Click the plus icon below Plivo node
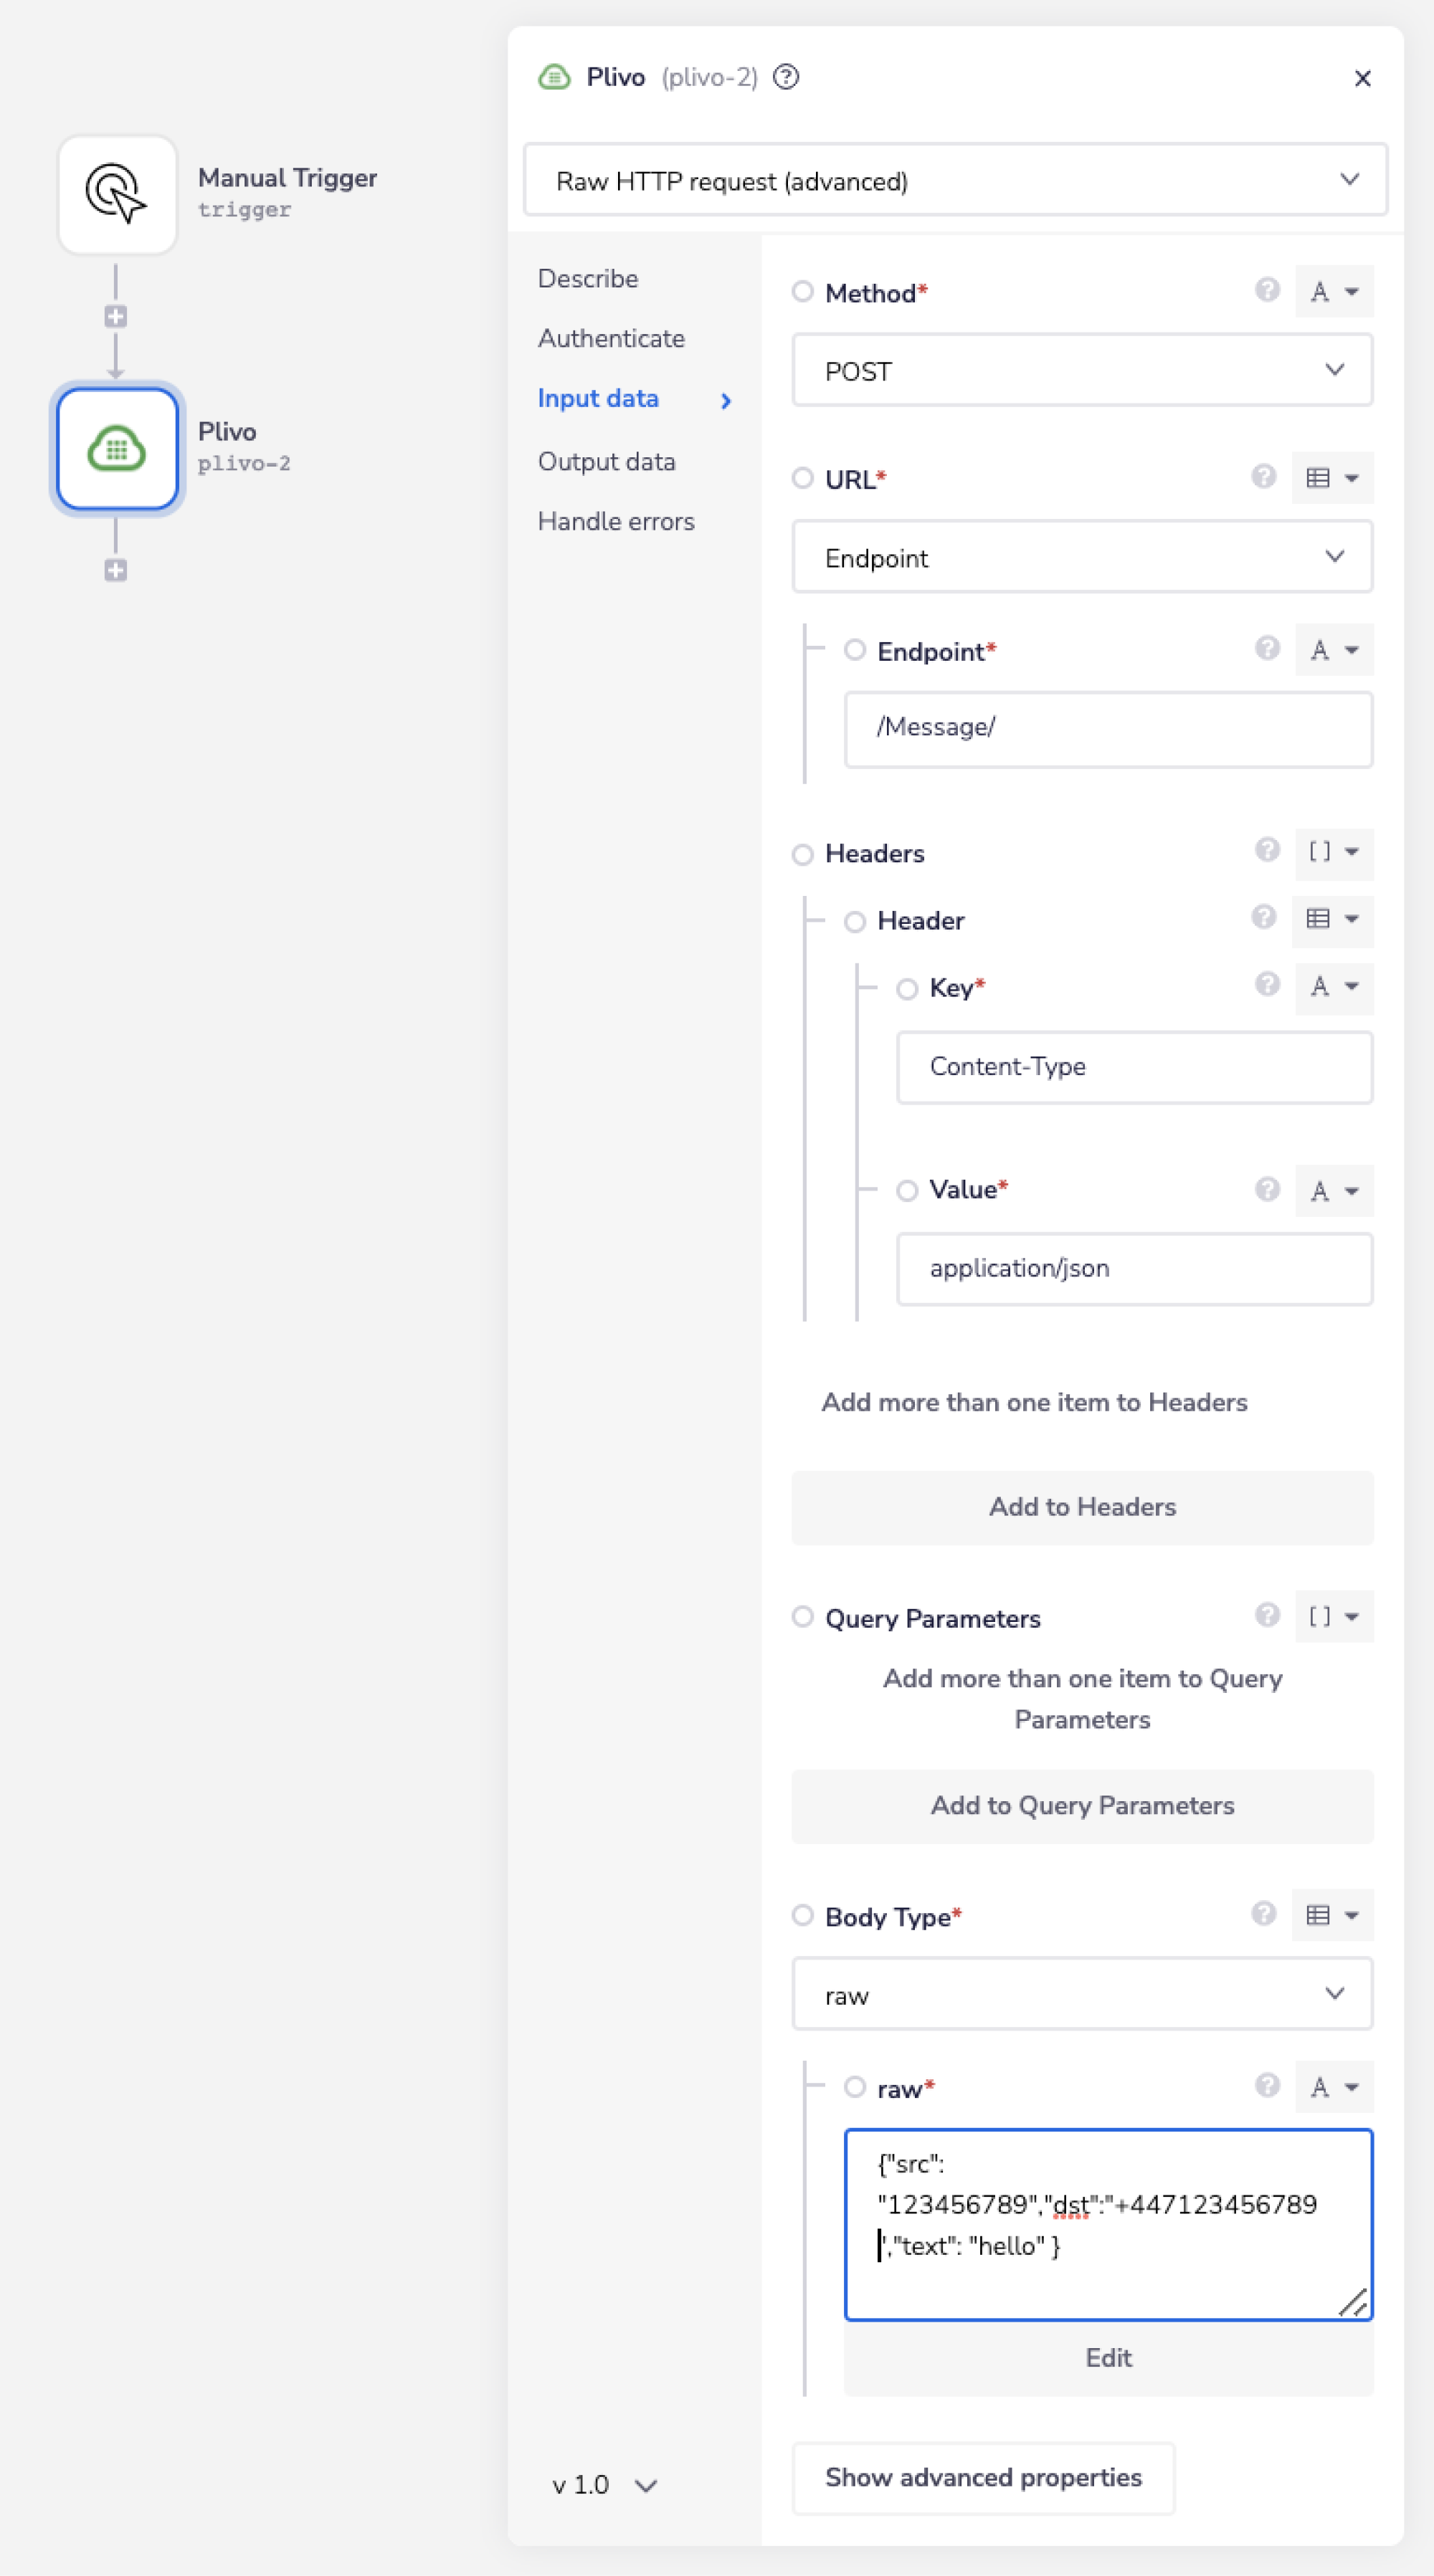 pos(116,570)
